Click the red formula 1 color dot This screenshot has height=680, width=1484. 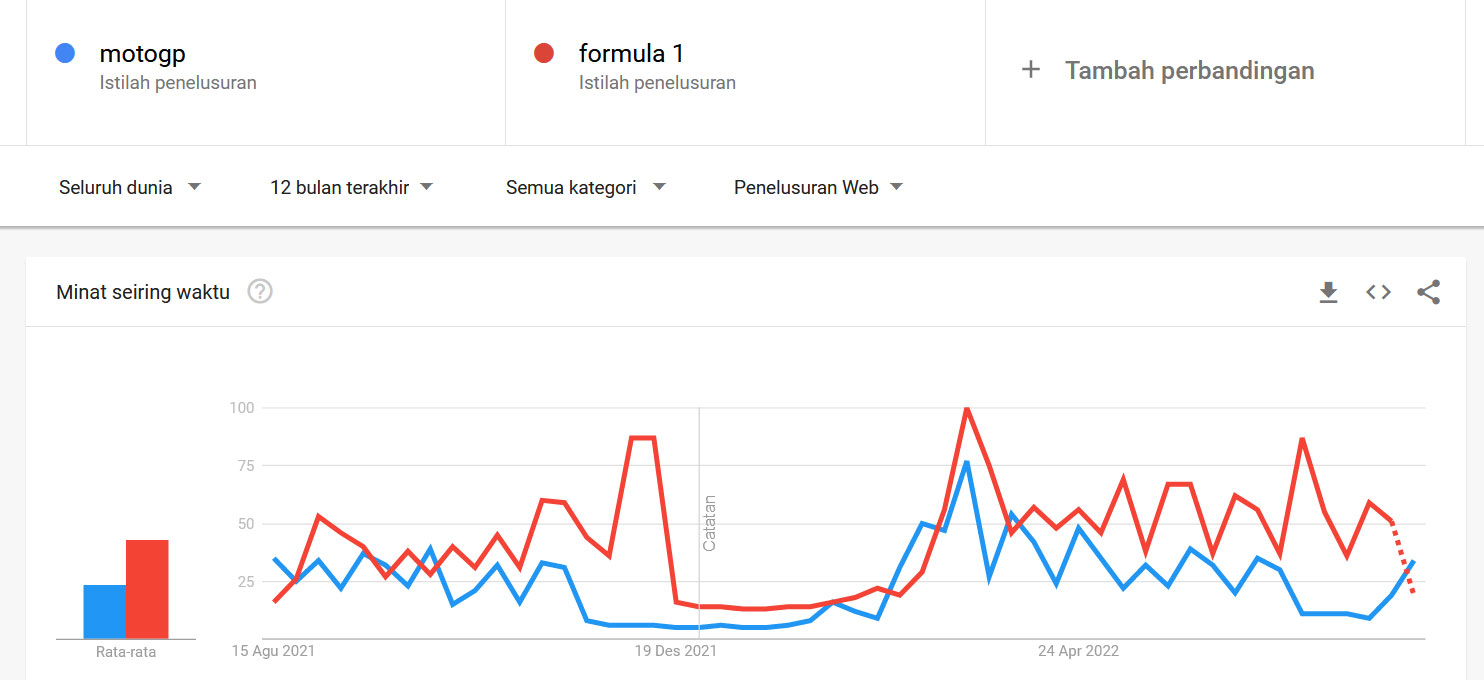pyautogui.click(x=544, y=53)
